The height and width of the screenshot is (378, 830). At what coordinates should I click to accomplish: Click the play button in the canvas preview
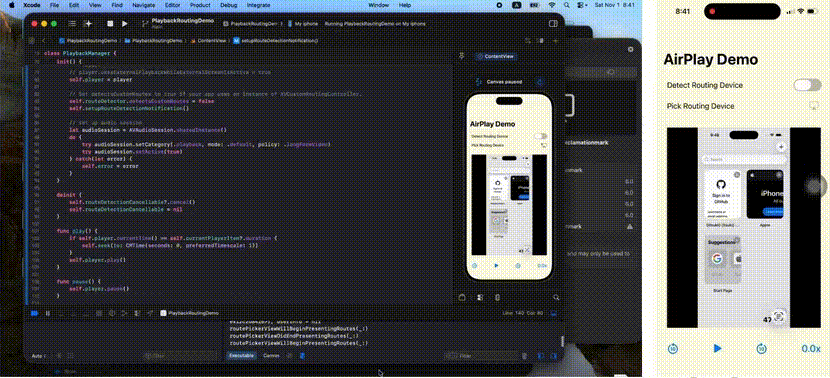[x=496, y=266]
